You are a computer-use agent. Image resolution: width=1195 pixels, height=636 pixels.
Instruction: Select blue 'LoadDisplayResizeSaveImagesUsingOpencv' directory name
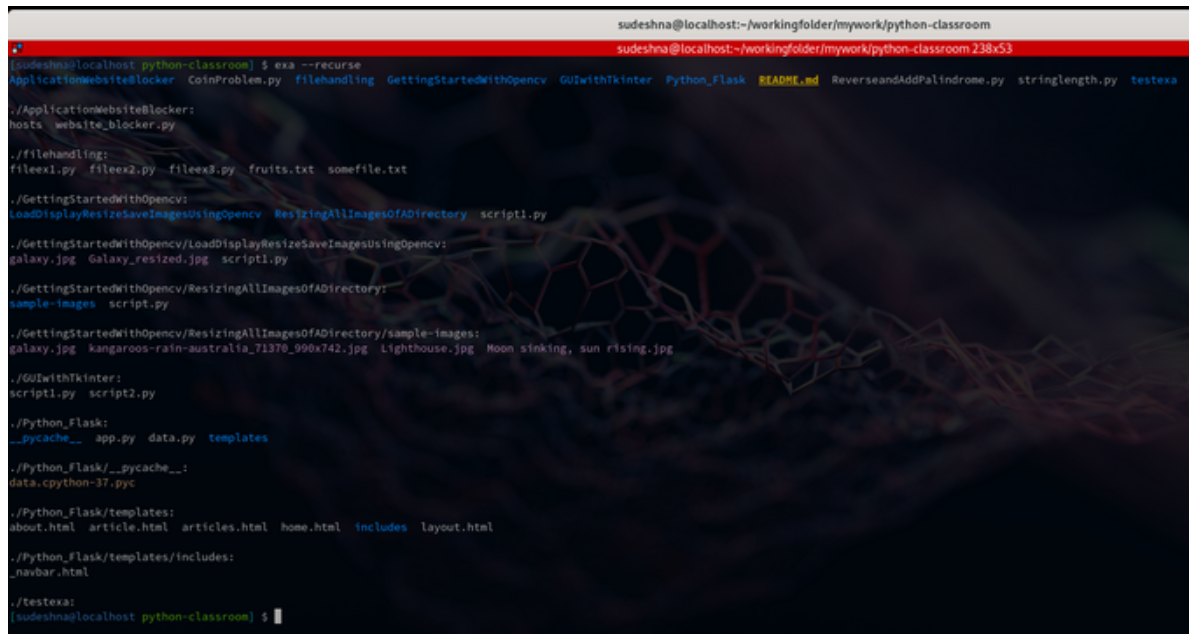[135, 215]
